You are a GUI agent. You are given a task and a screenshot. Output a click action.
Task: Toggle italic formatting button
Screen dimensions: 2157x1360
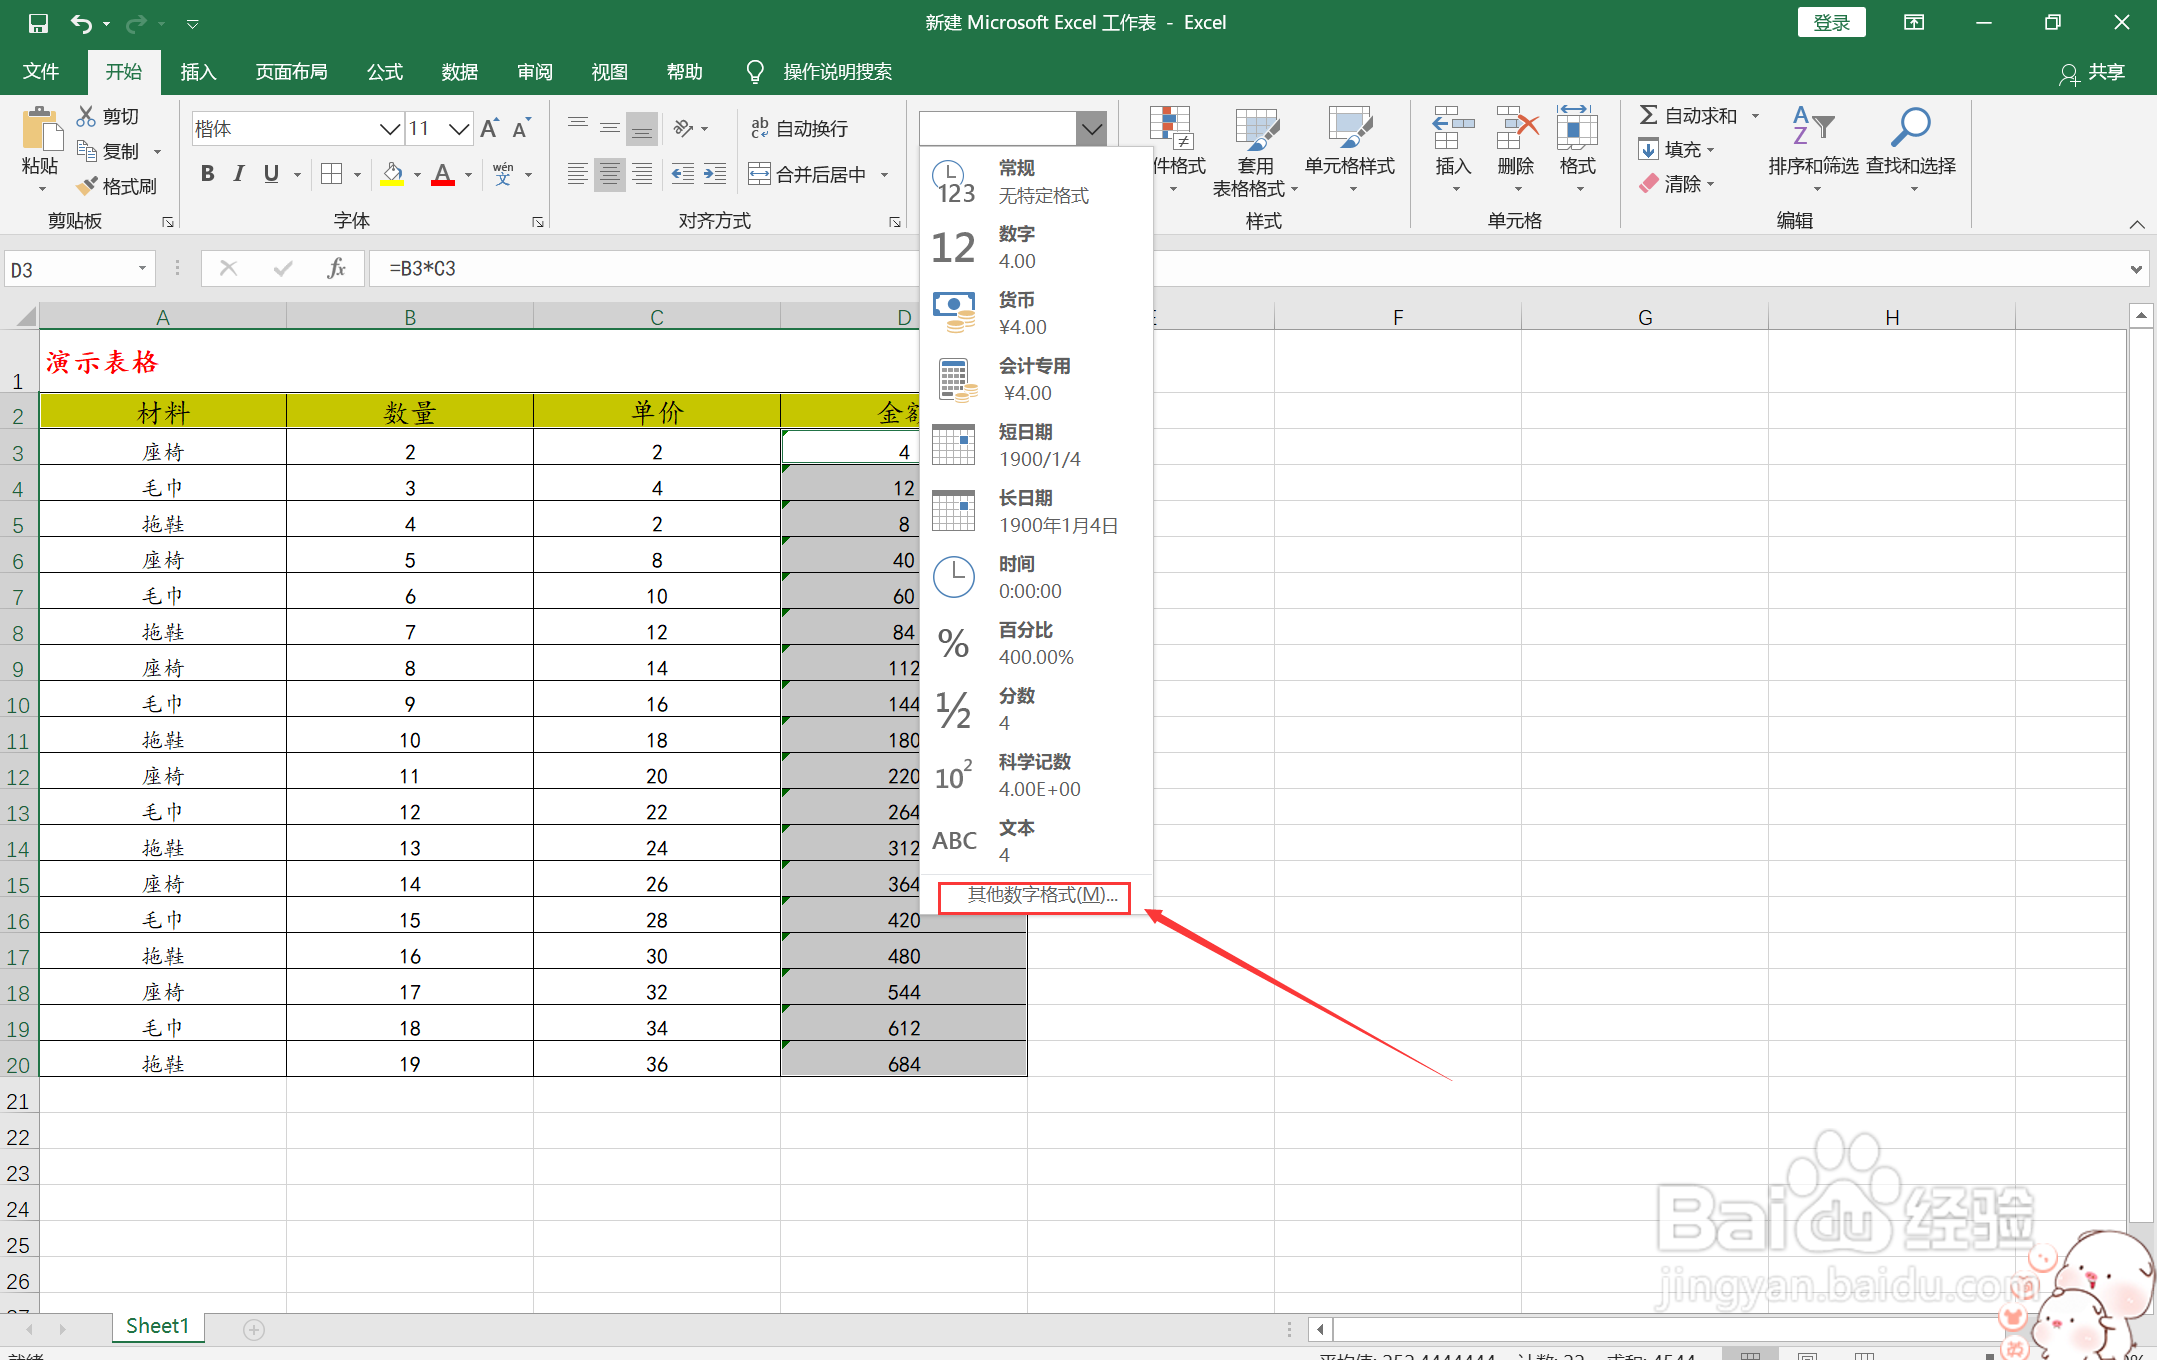(238, 174)
